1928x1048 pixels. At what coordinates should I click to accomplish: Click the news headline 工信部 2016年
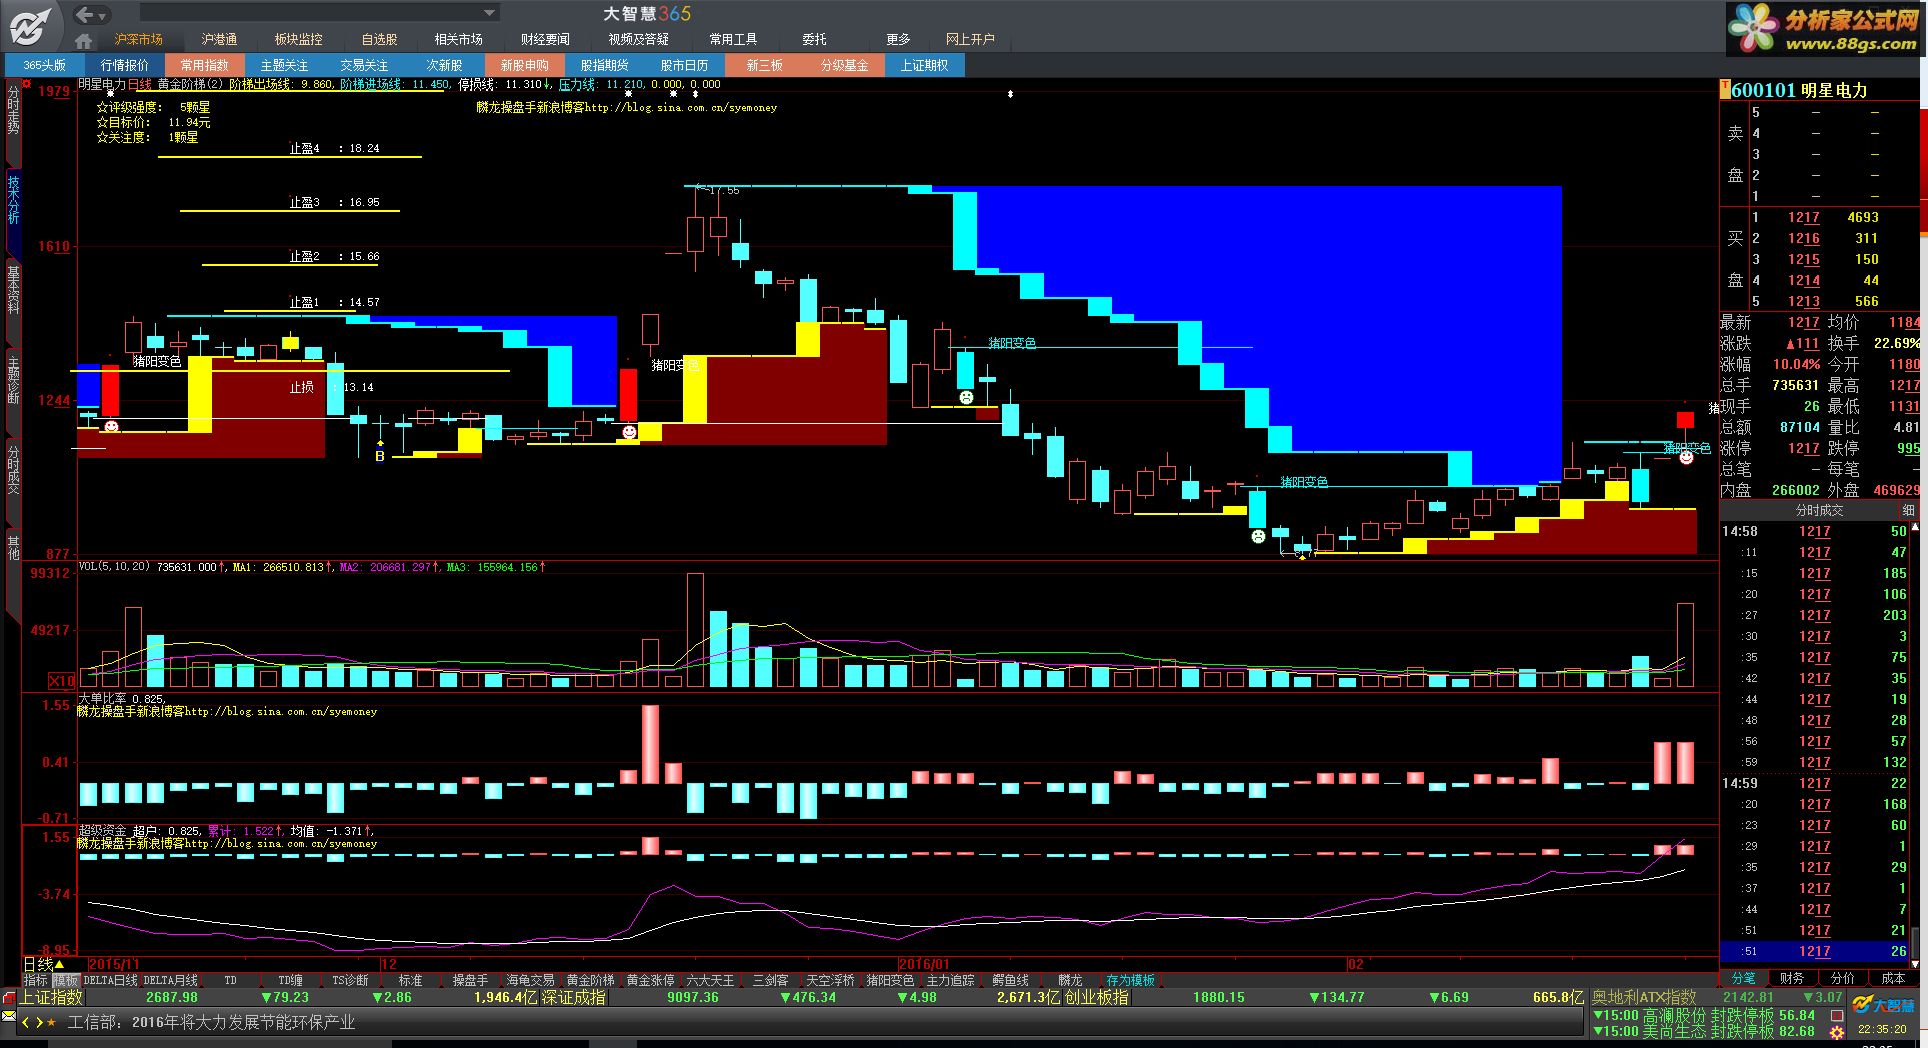click(211, 1022)
